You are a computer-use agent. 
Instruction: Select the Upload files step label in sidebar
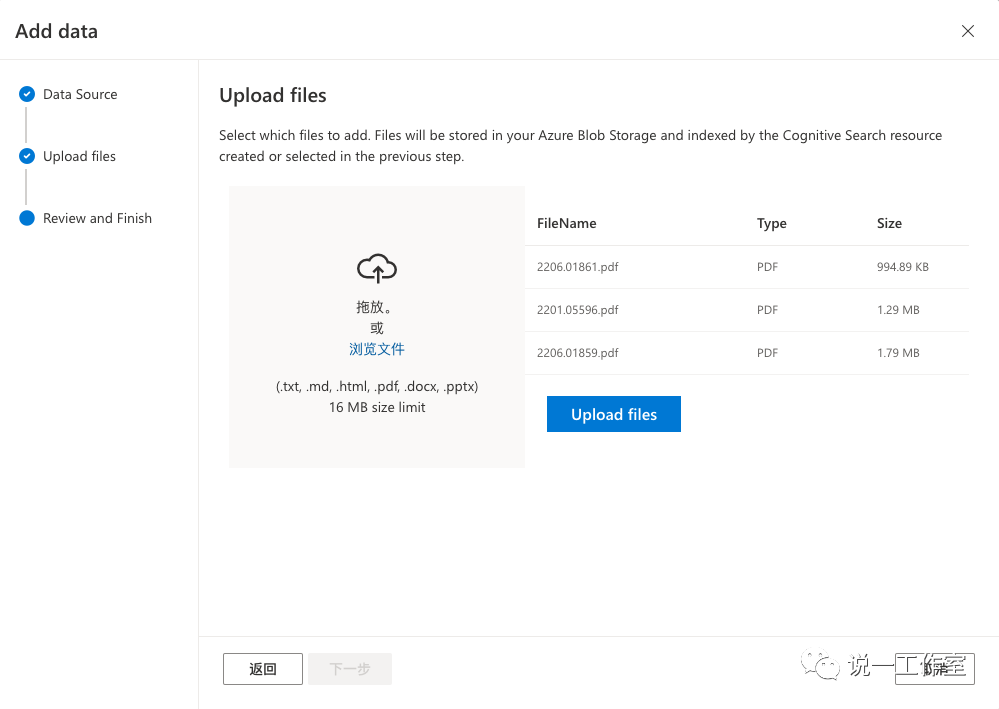coord(79,156)
